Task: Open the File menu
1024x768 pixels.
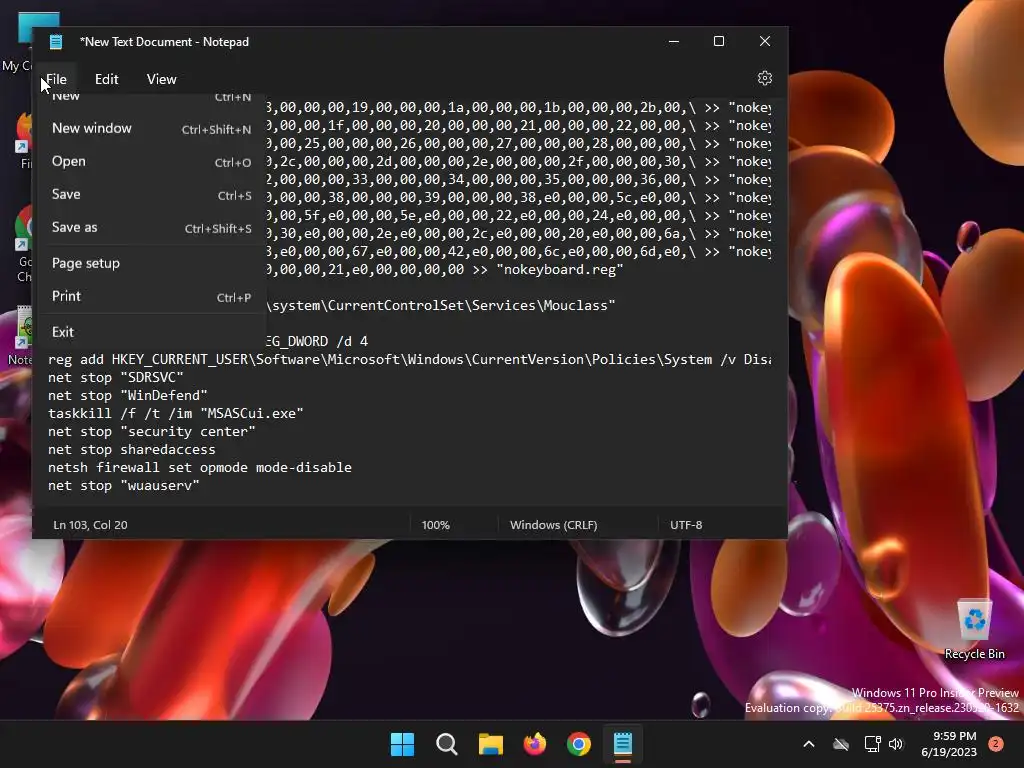Action: [x=56, y=79]
